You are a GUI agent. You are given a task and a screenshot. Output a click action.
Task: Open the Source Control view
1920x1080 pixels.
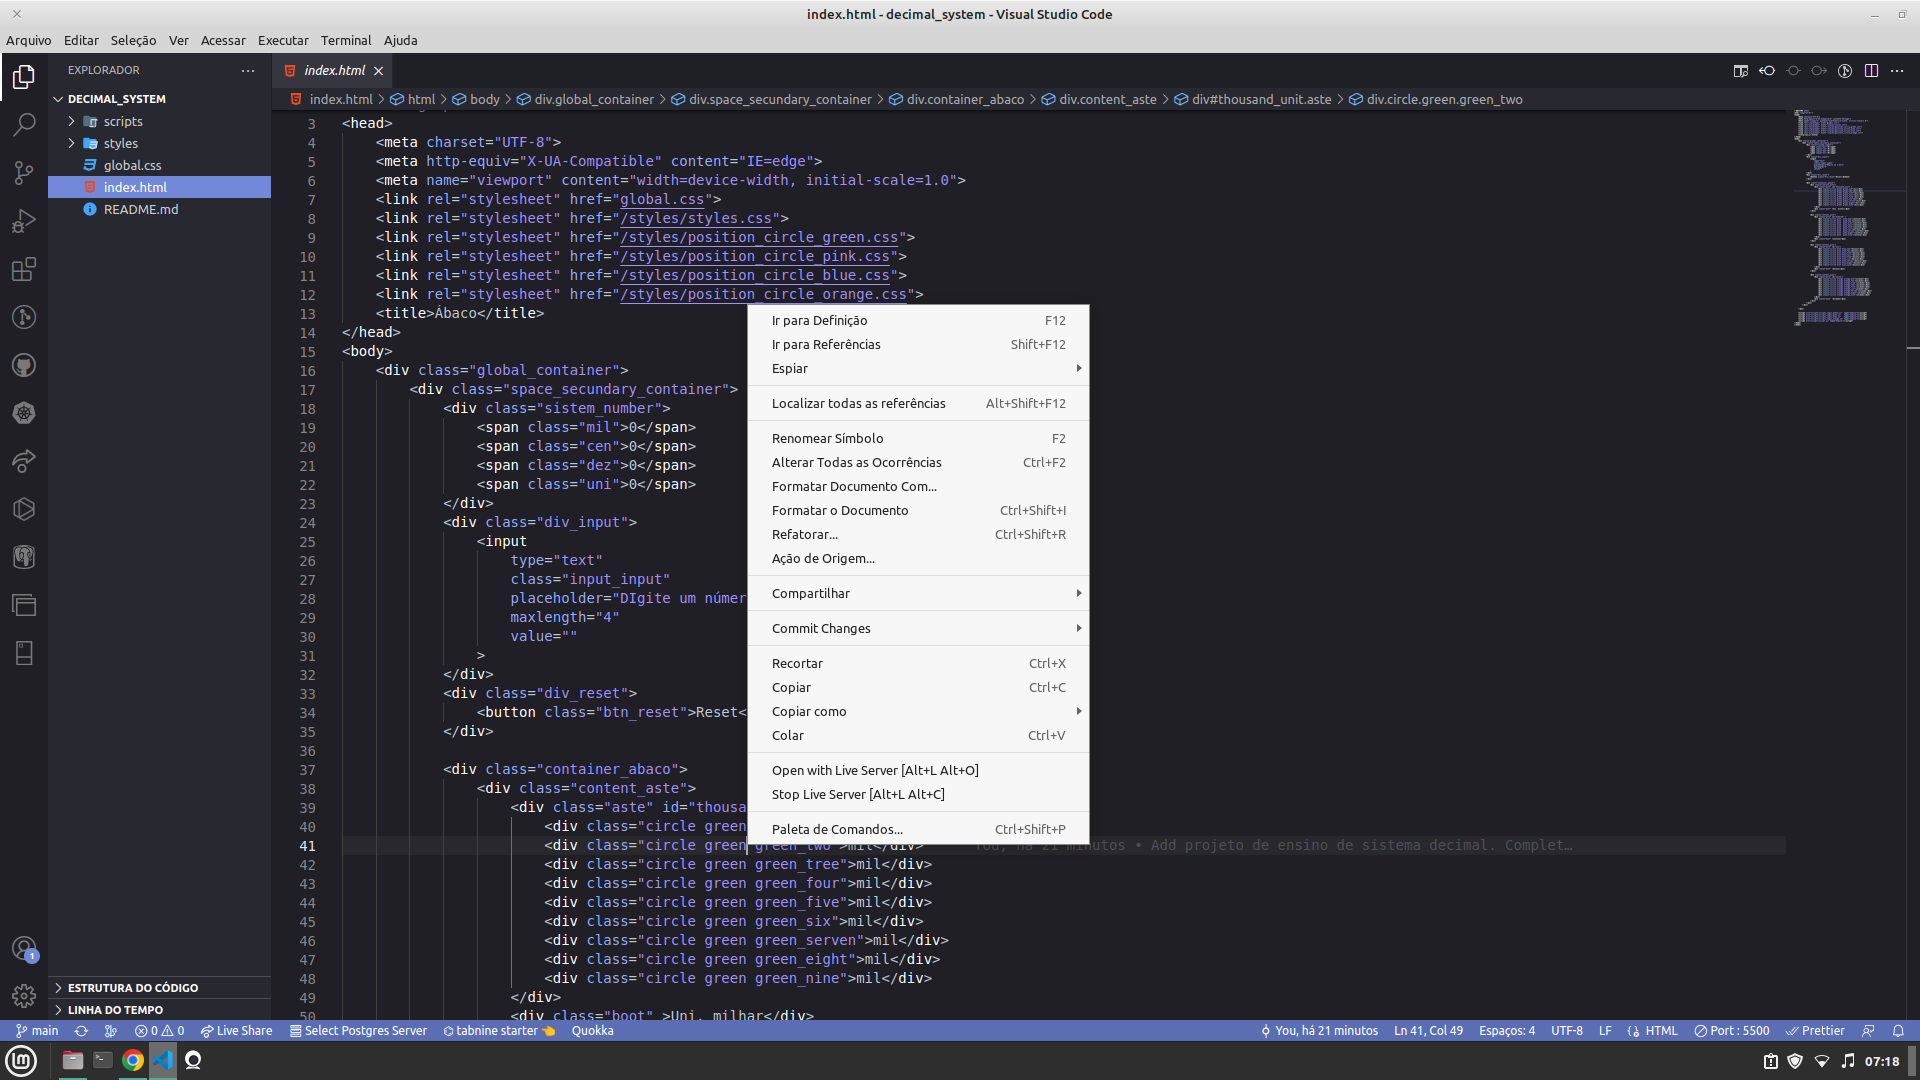(24, 173)
